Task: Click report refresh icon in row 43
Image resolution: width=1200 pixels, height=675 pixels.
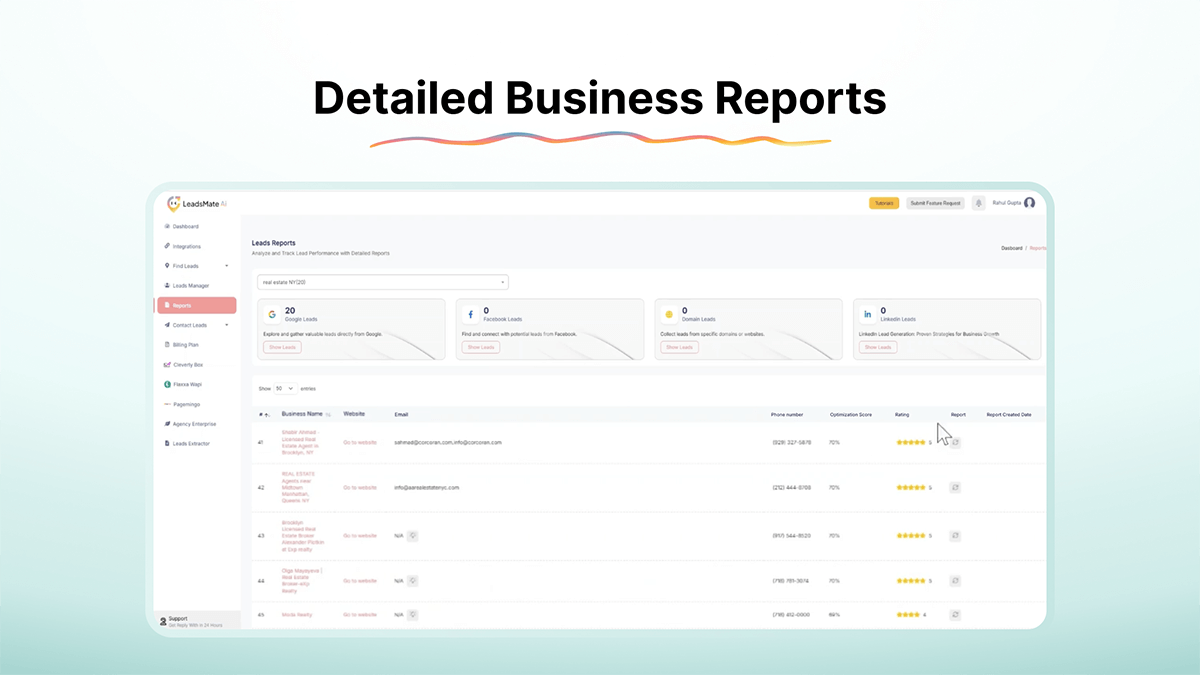Action: tap(955, 536)
